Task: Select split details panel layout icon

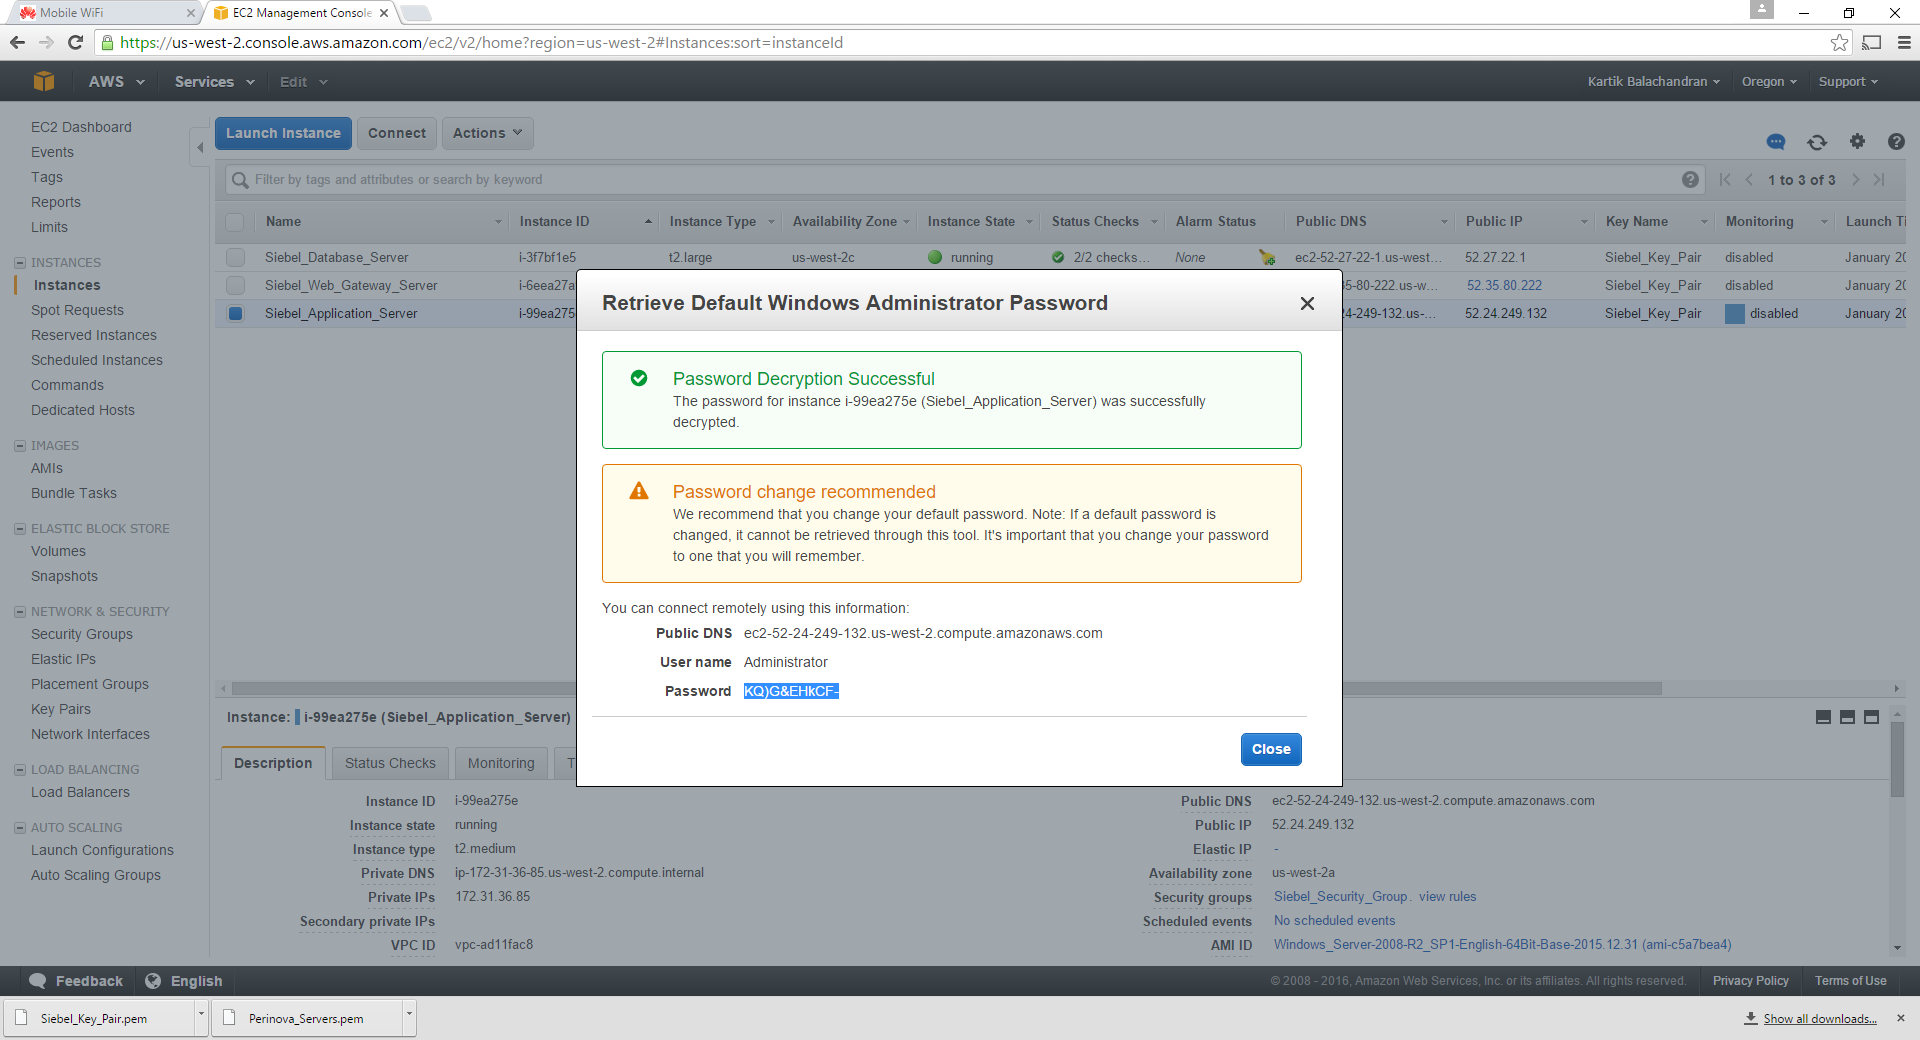Action: [1847, 717]
